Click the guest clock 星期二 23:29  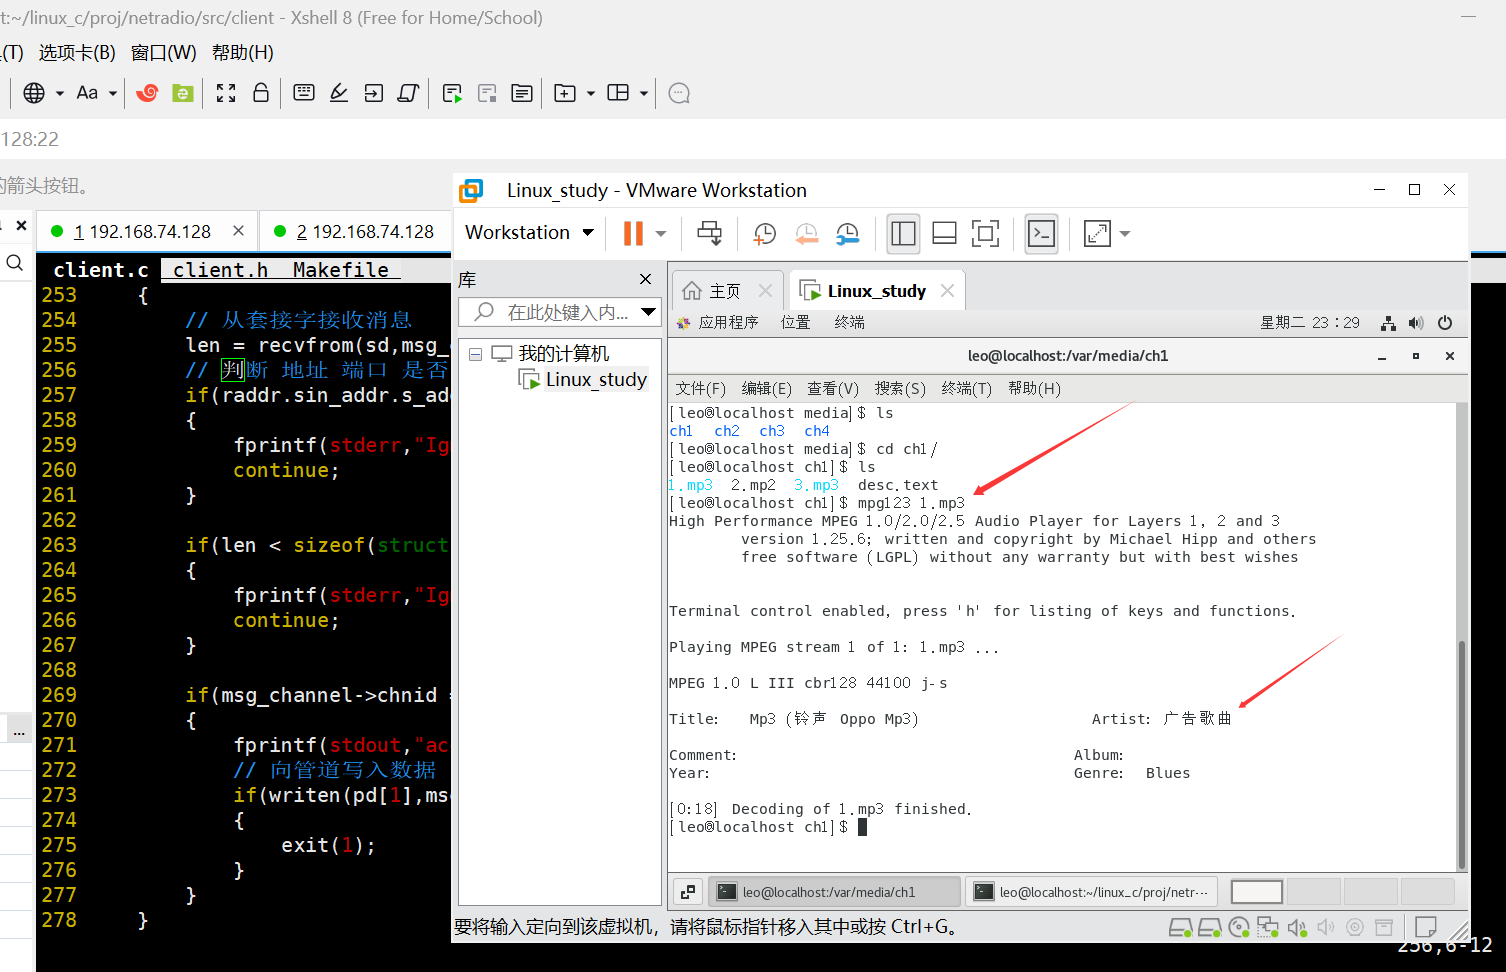pos(1310,322)
